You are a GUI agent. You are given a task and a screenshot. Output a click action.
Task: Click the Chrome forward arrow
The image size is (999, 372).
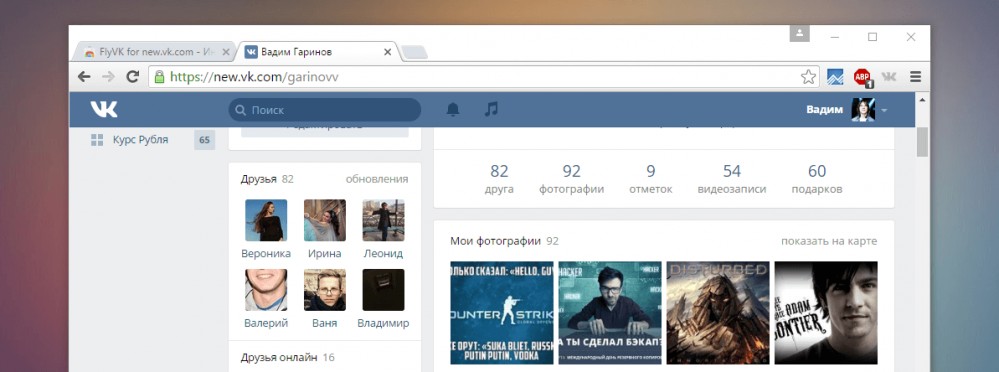coord(108,77)
